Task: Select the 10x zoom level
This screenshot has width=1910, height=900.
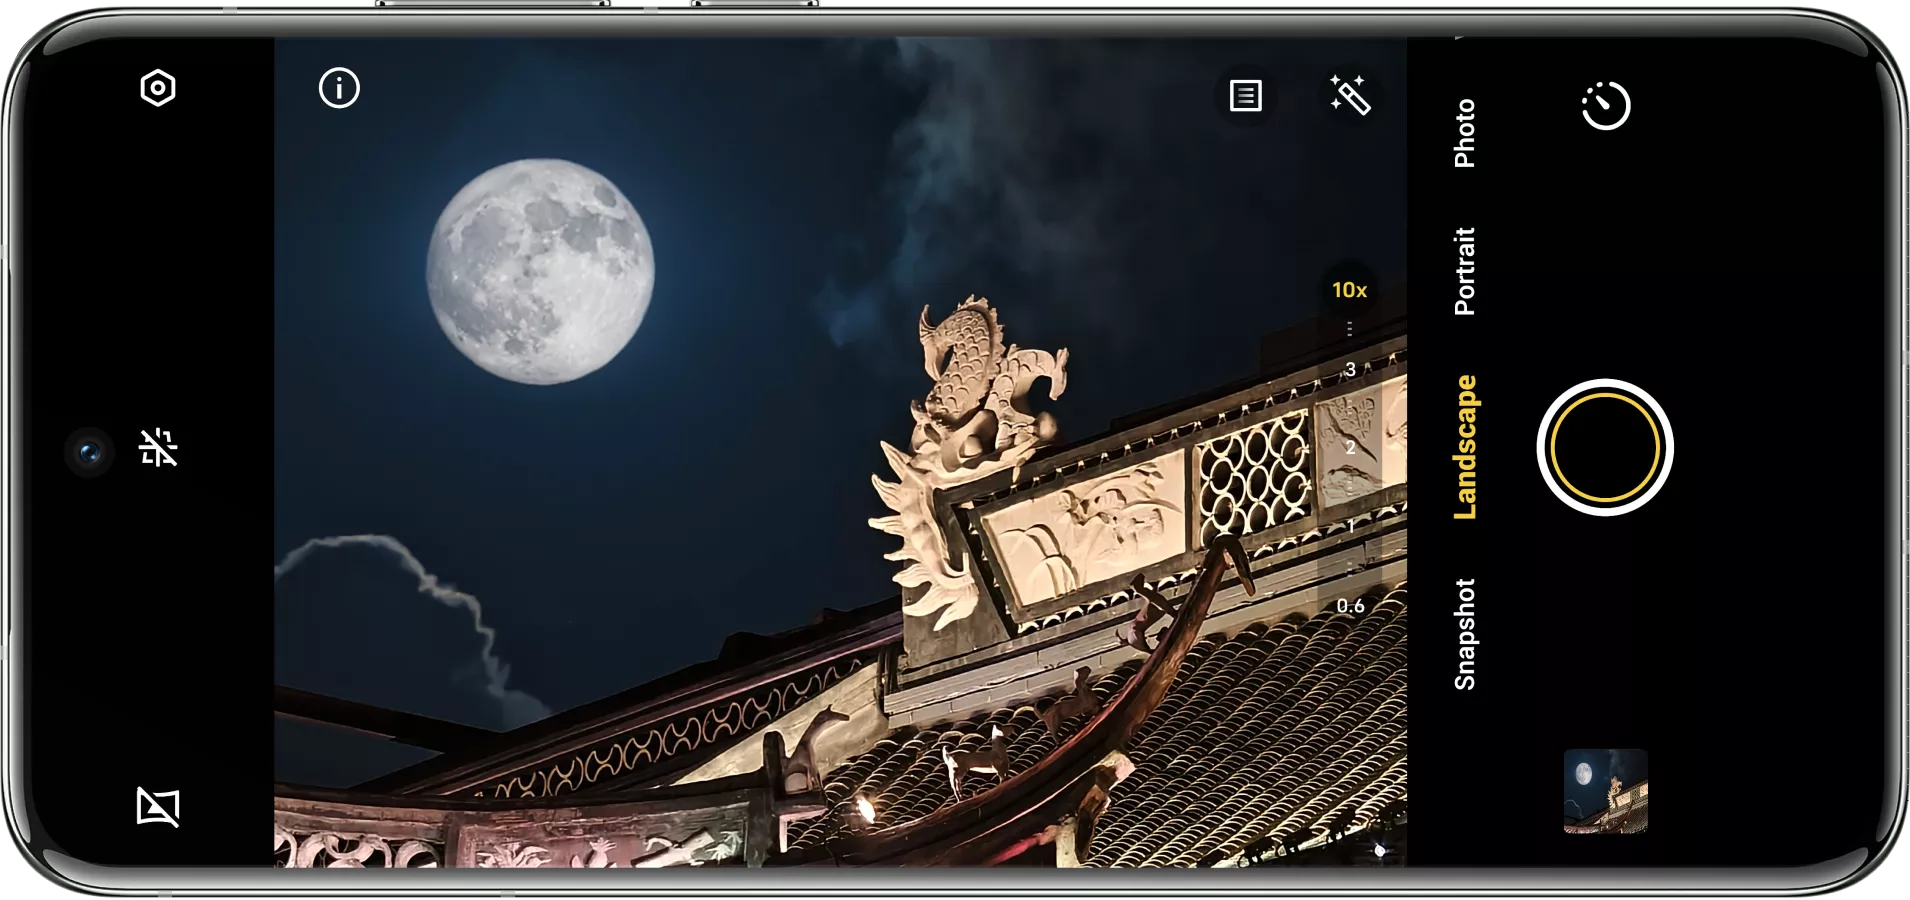Action: (1349, 290)
